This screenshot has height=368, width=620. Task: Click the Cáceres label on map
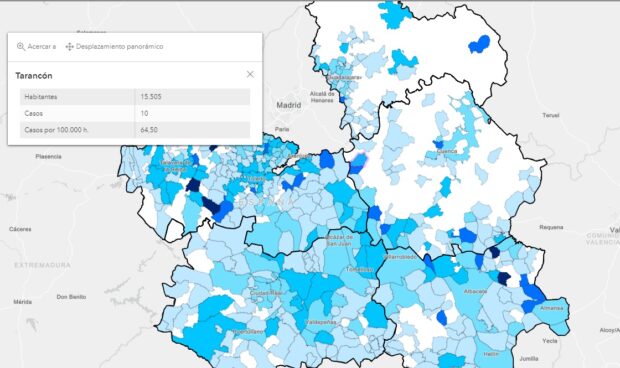[20, 229]
